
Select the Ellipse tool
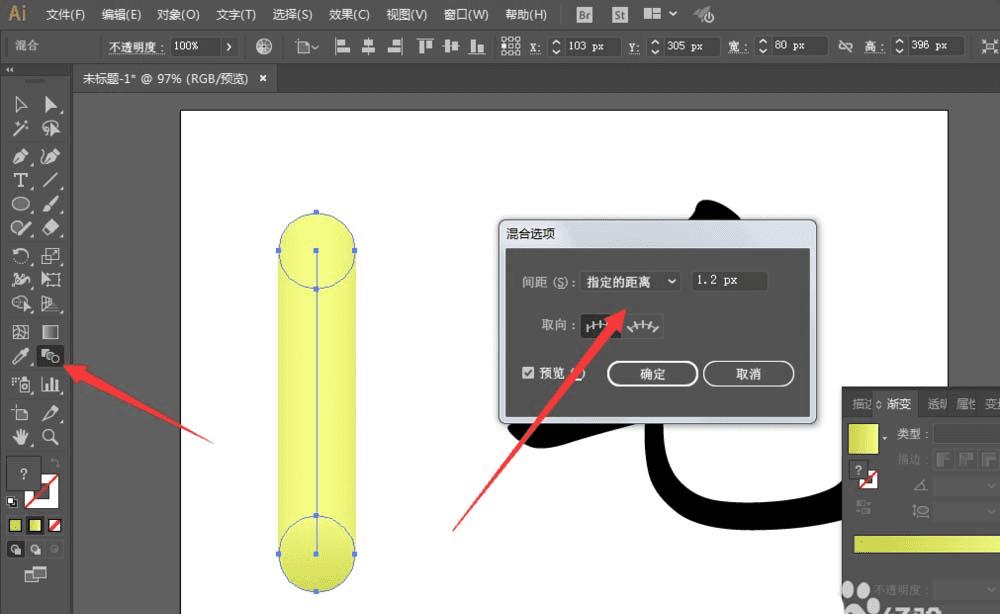[20, 204]
